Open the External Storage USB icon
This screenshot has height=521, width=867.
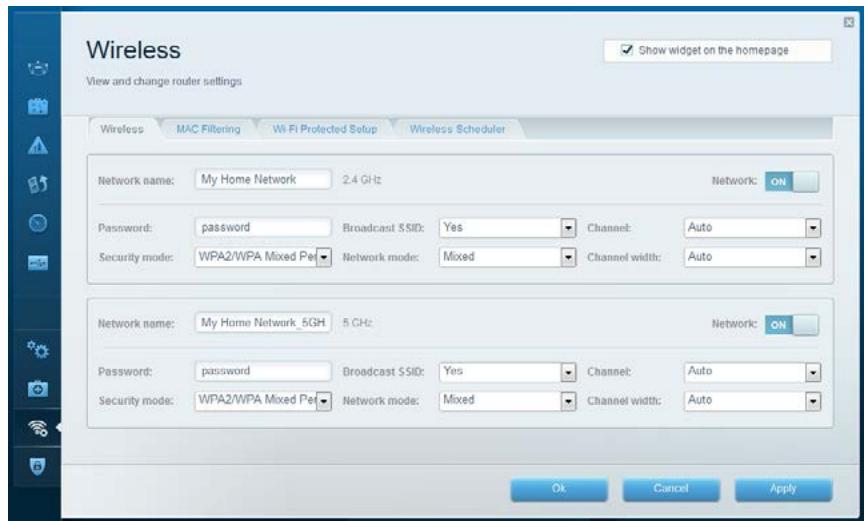(38, 263)
